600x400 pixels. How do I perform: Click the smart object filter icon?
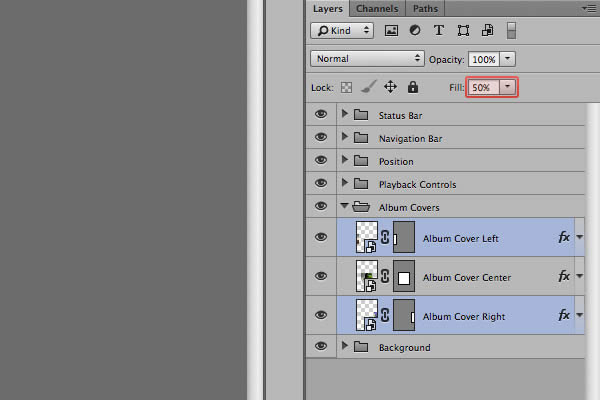point(487,31)
